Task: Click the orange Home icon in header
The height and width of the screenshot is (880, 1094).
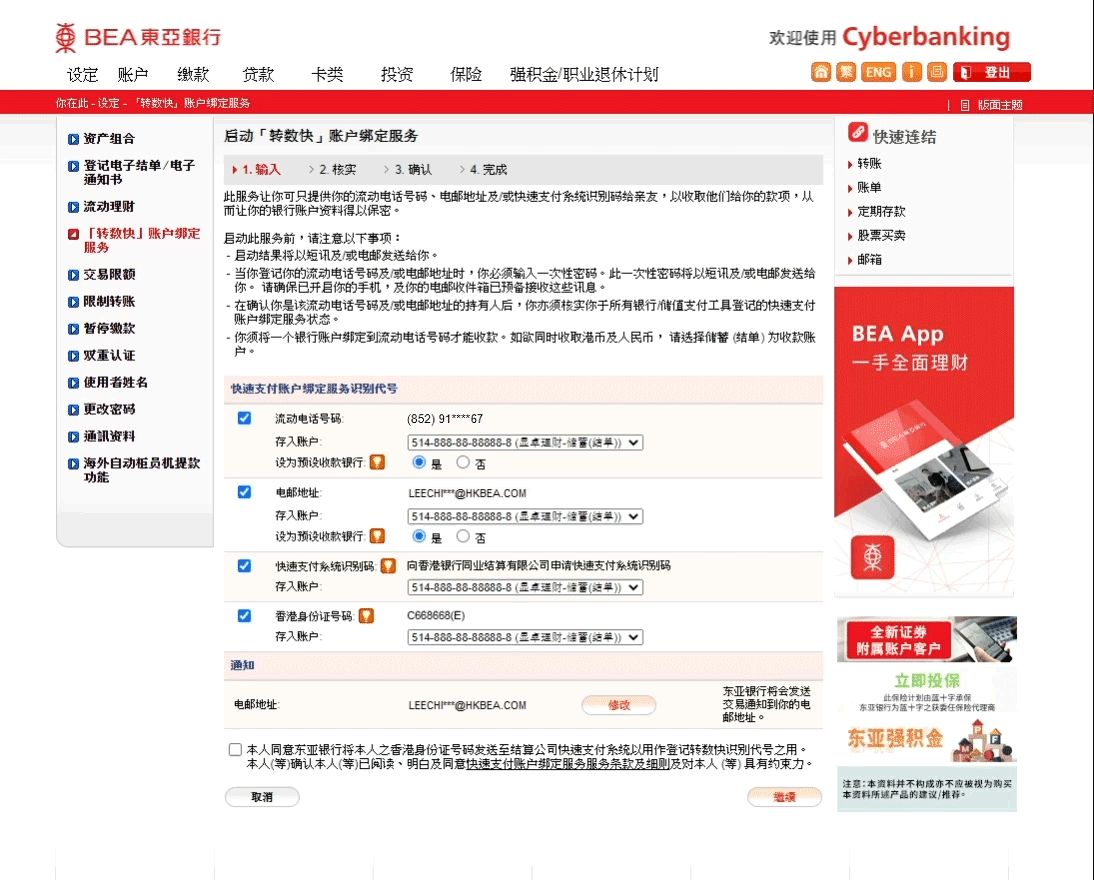Action: [x=820, y=72]
